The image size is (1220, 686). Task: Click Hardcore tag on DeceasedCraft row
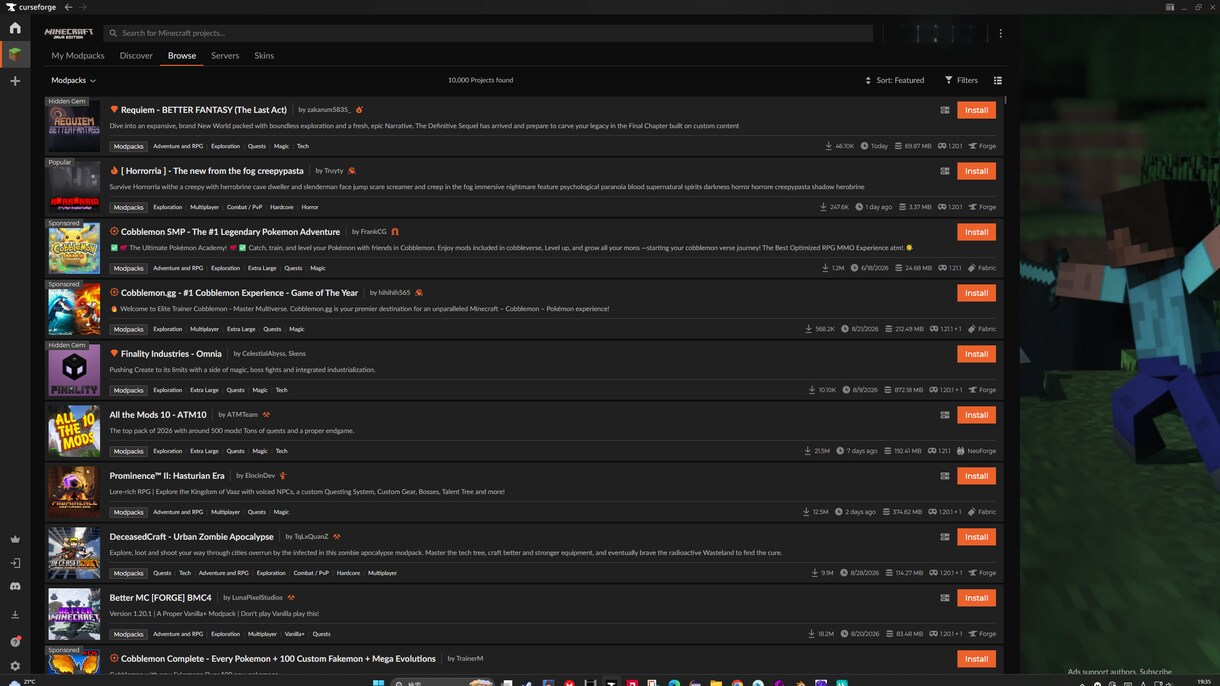click(x=348, y=573)
